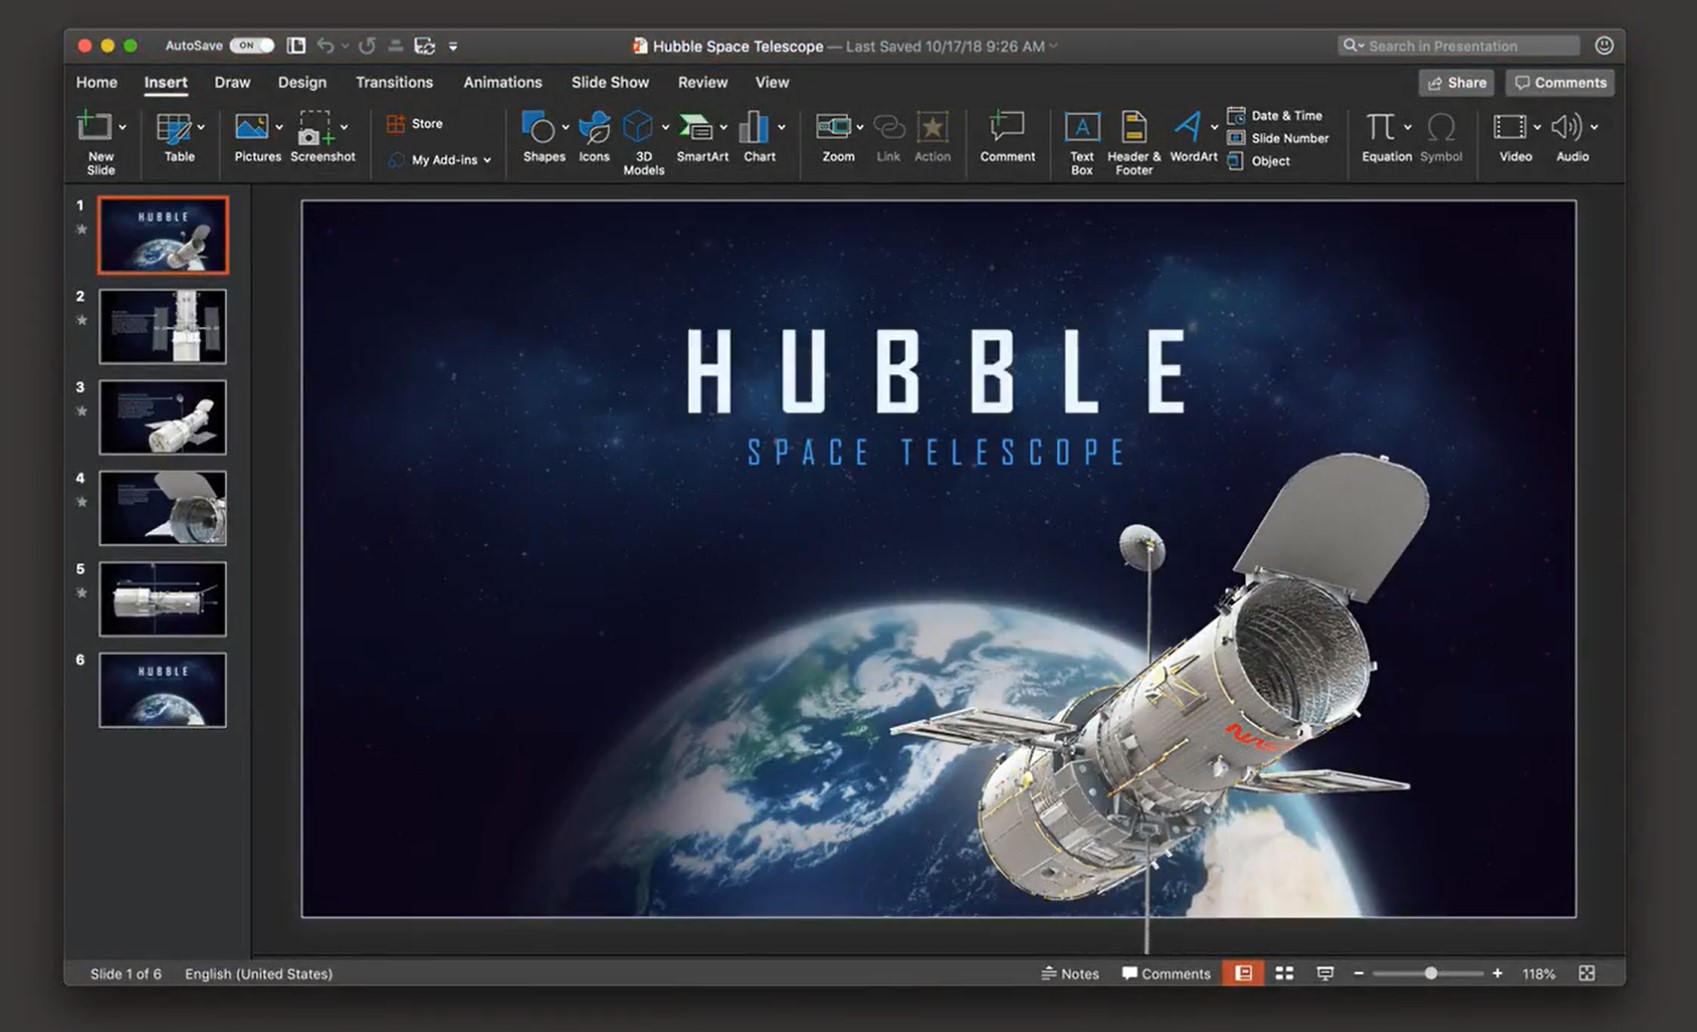This screenshot has width=1697, height=1032.
Task: Insert Audio icon
Action: tap(1567, 127)
